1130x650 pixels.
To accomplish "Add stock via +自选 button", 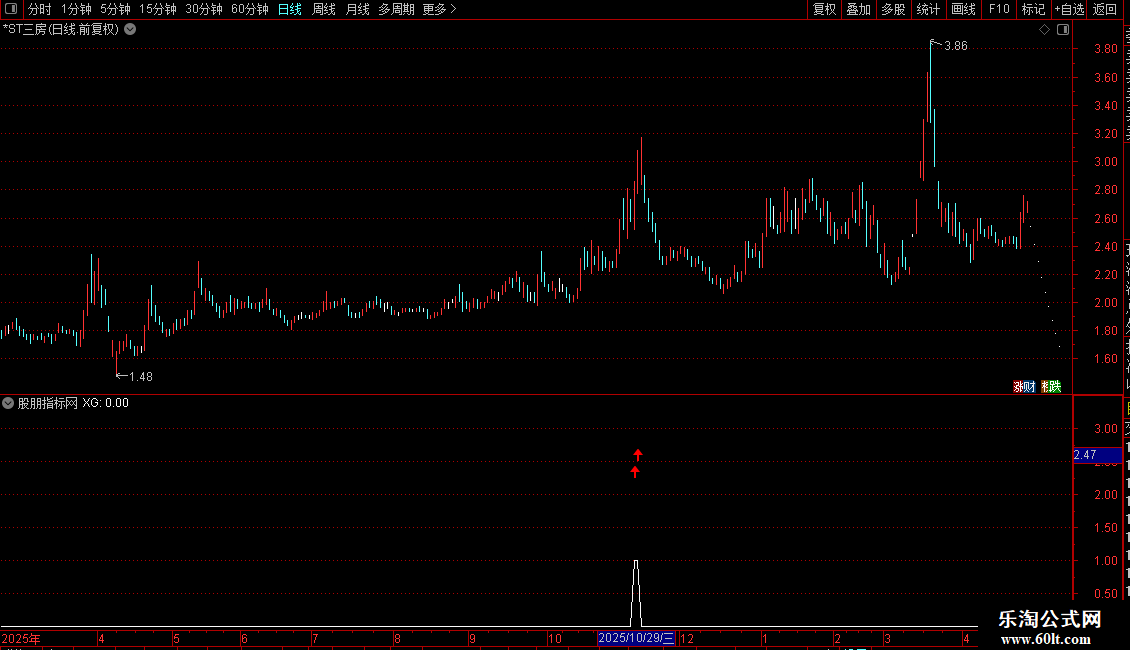I will click(x=1069, y=9).
